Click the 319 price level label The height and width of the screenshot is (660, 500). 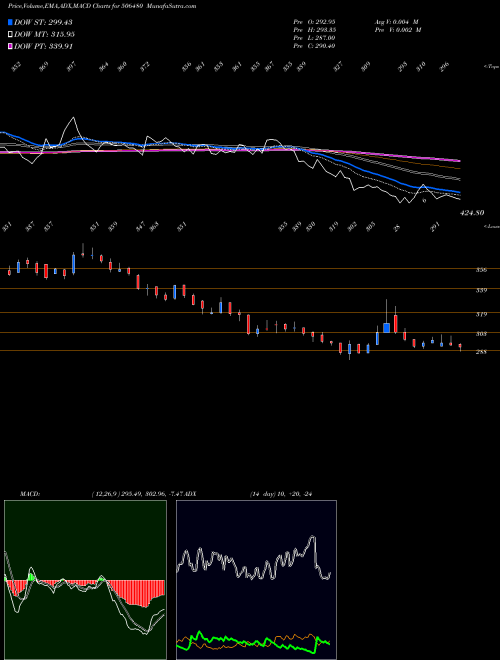[x=481, y=314]
